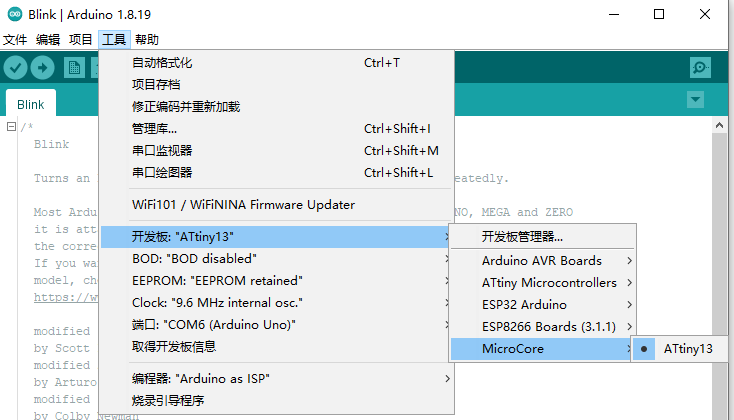Click 取得开发板信息 menu entry
The height and width of the screenshot is (420, 734).
pos(276,347)
